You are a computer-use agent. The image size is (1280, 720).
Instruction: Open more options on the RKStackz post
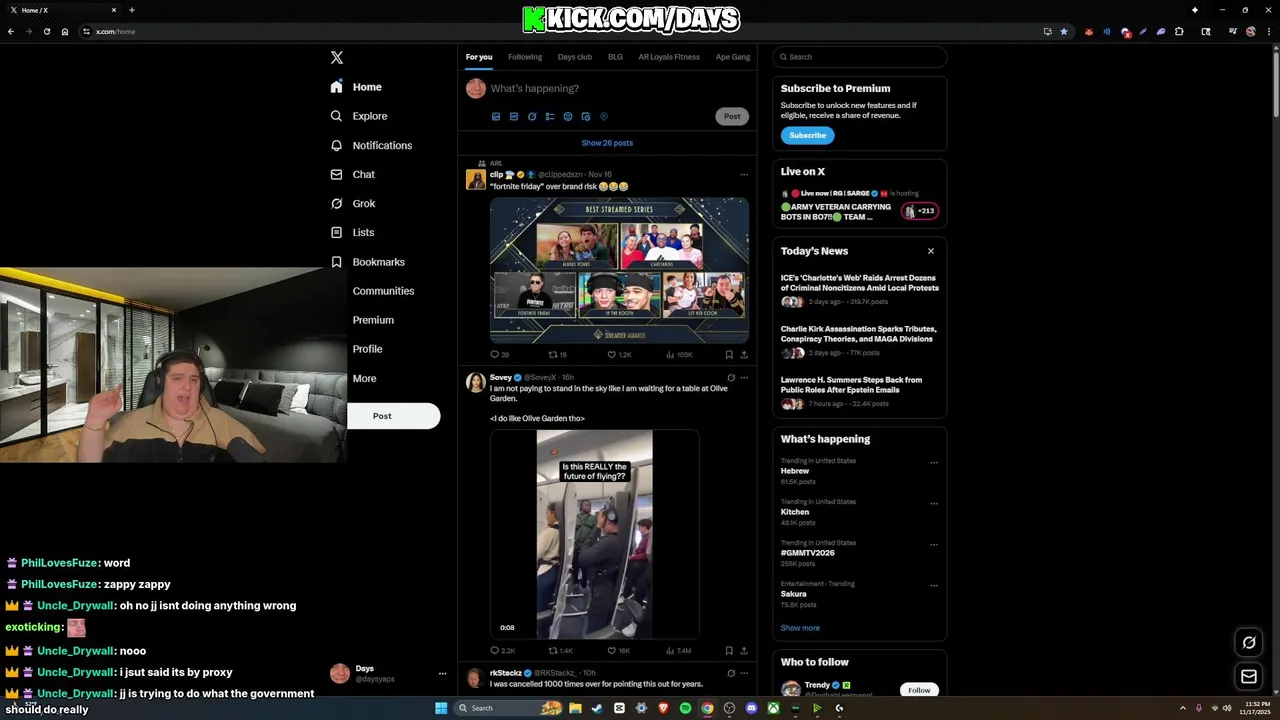click(744, 673)
